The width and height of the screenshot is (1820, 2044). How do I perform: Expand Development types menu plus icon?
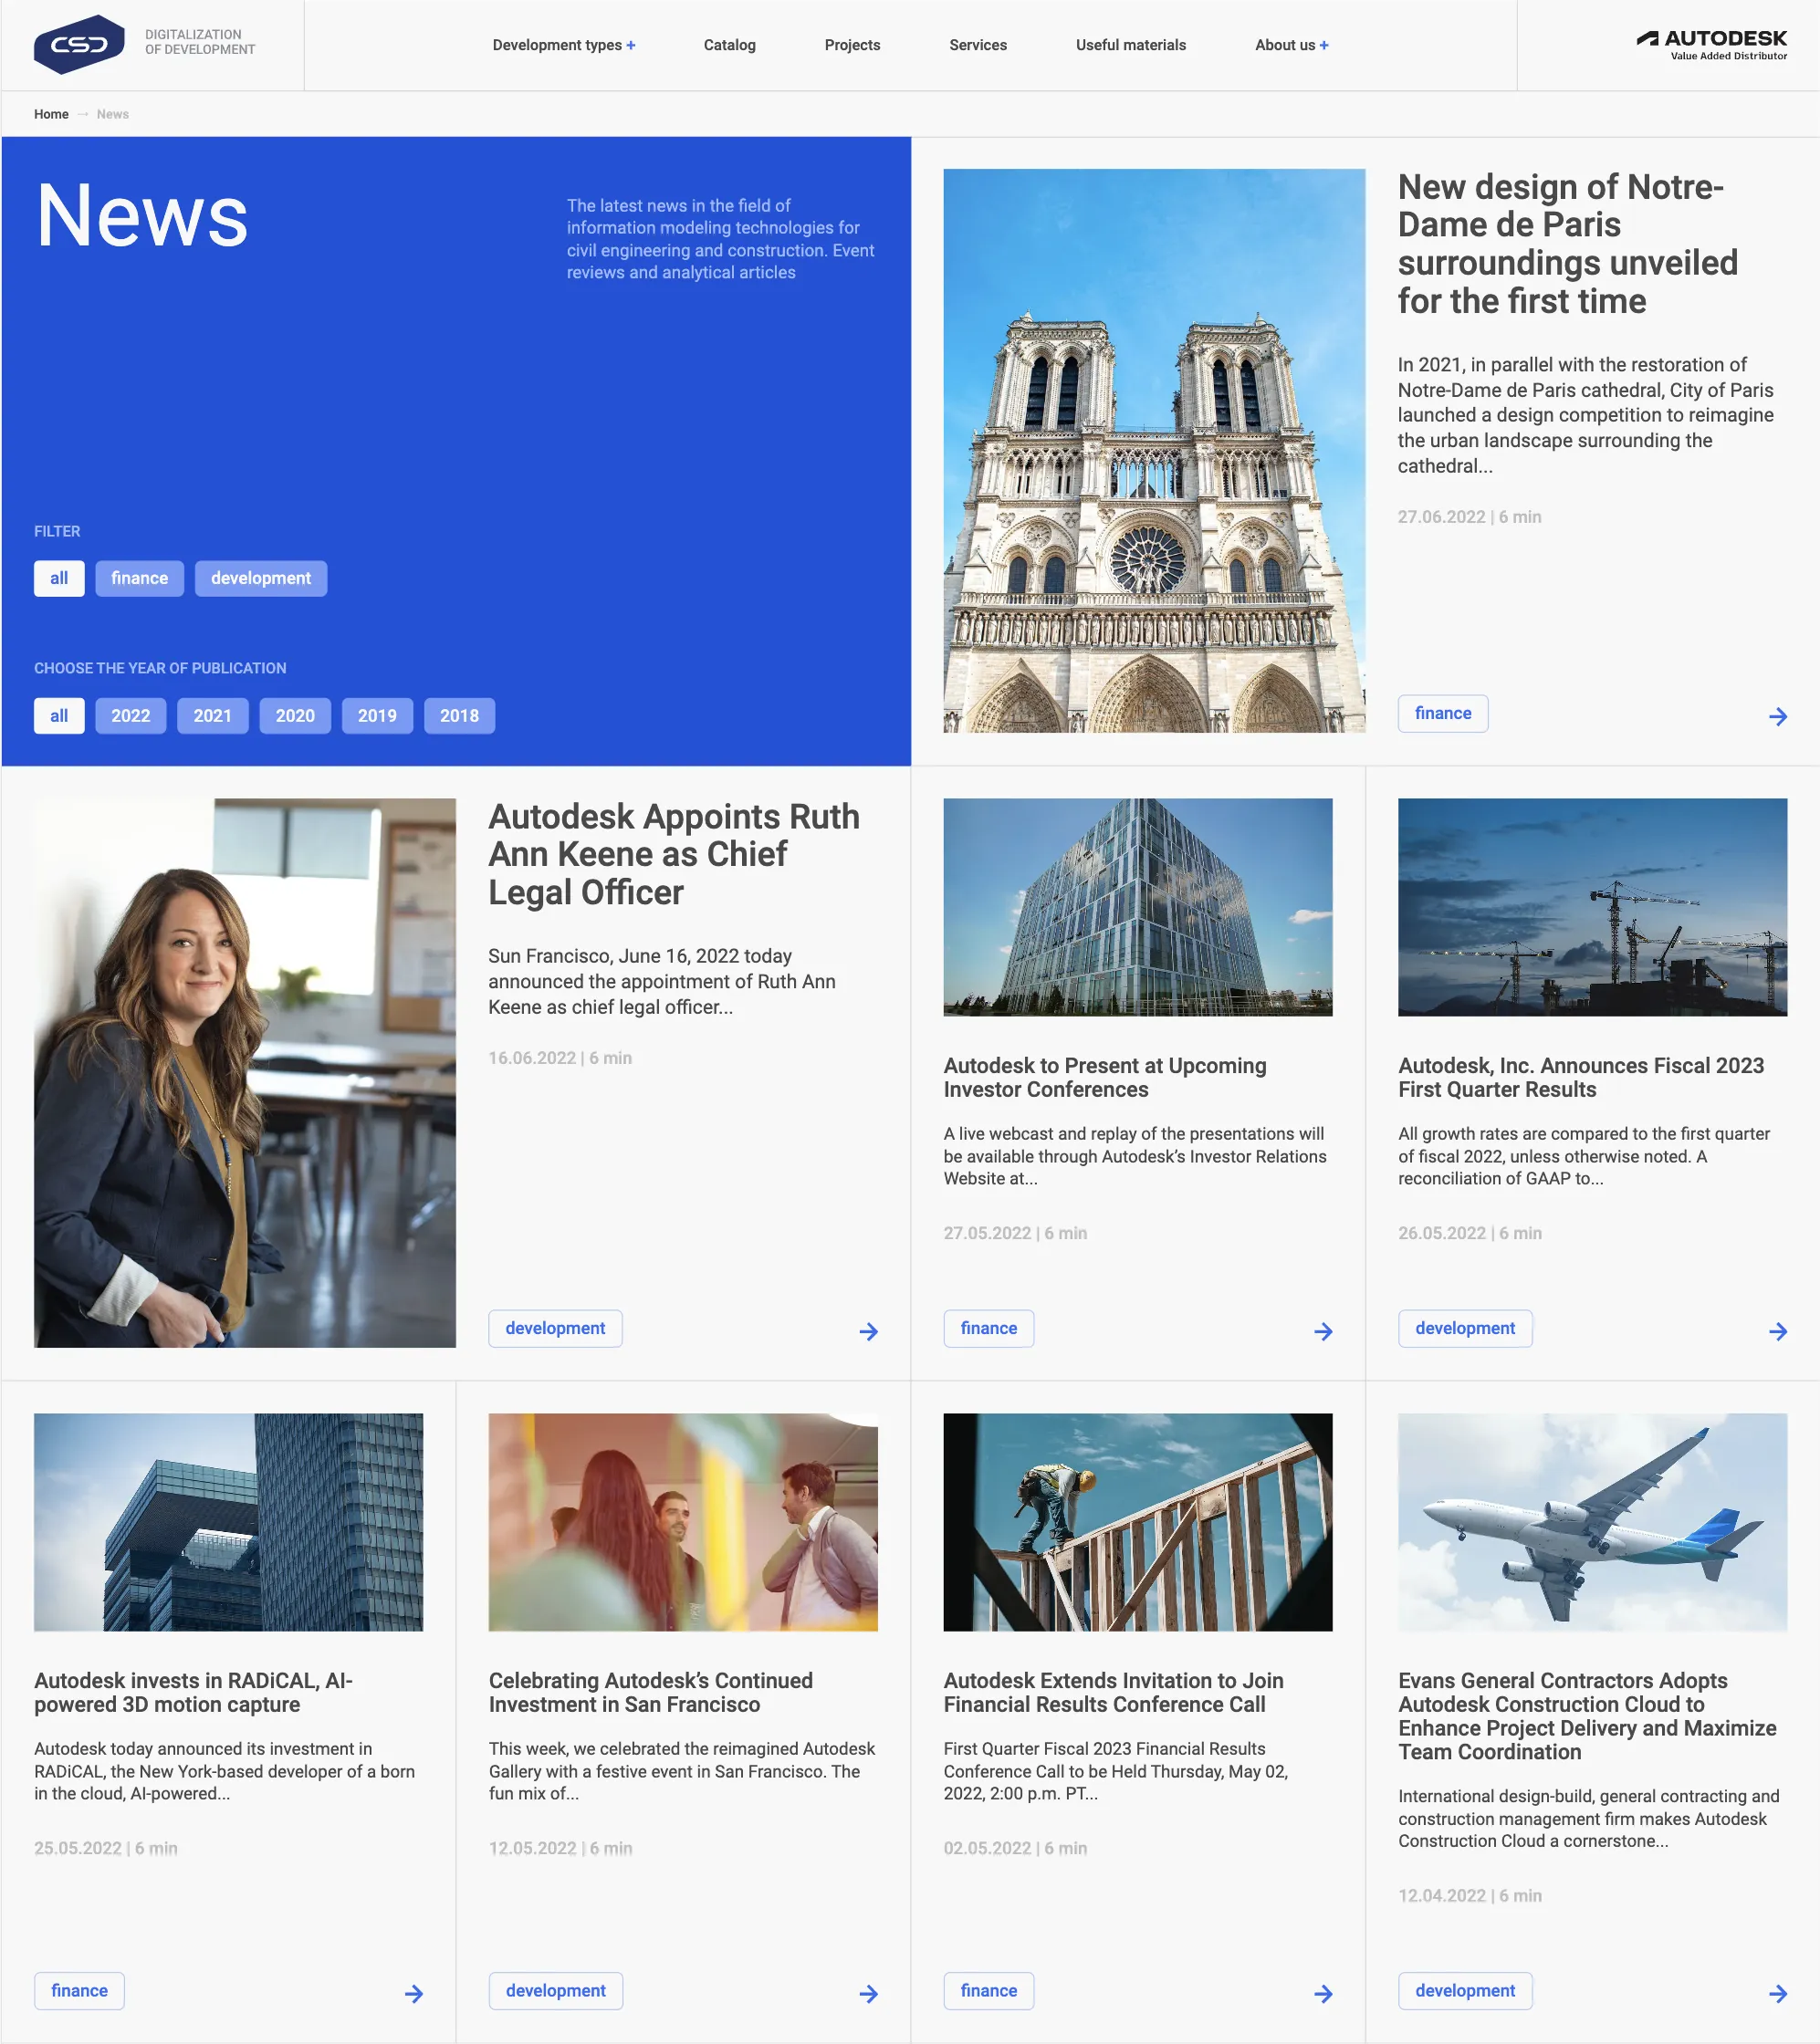[631, 45]
